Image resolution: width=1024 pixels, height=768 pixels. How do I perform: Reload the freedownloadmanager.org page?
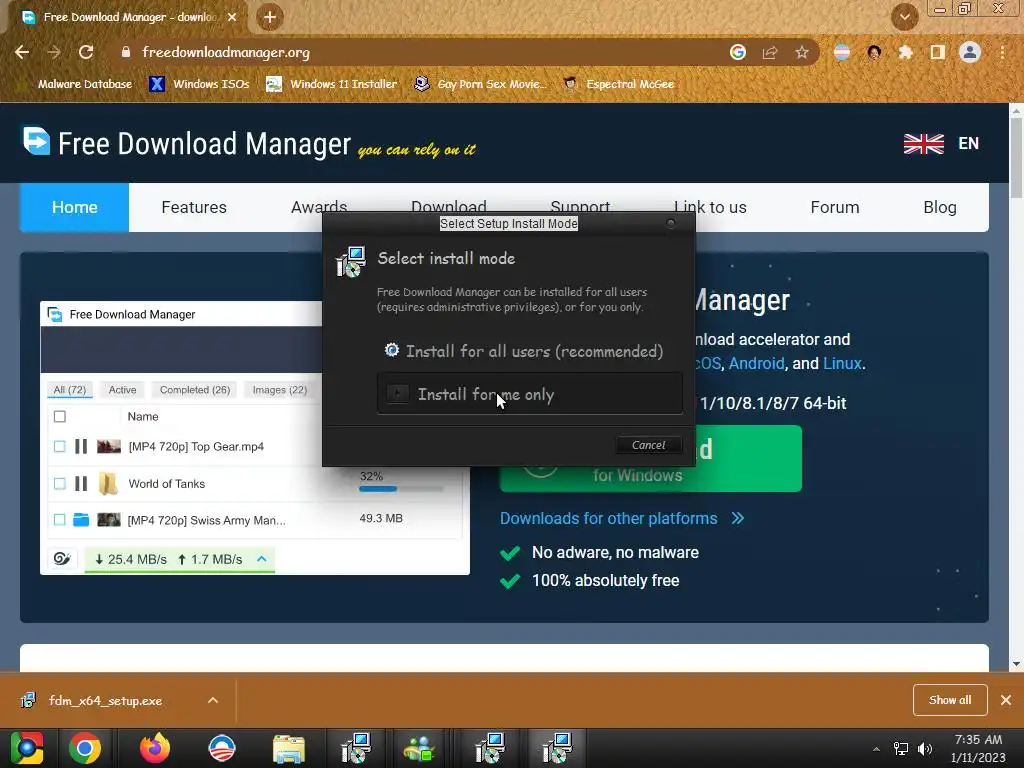pos(86,52)
